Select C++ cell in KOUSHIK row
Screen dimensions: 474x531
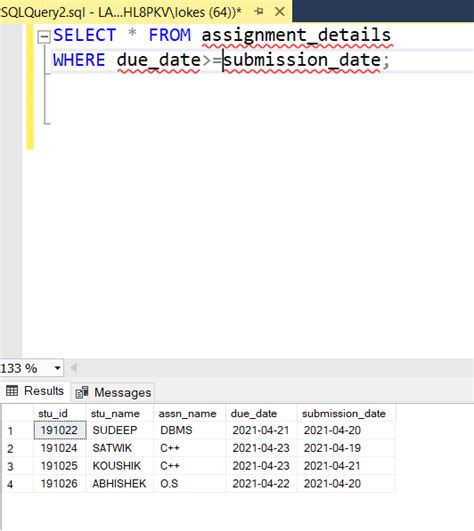pos(190,466)
